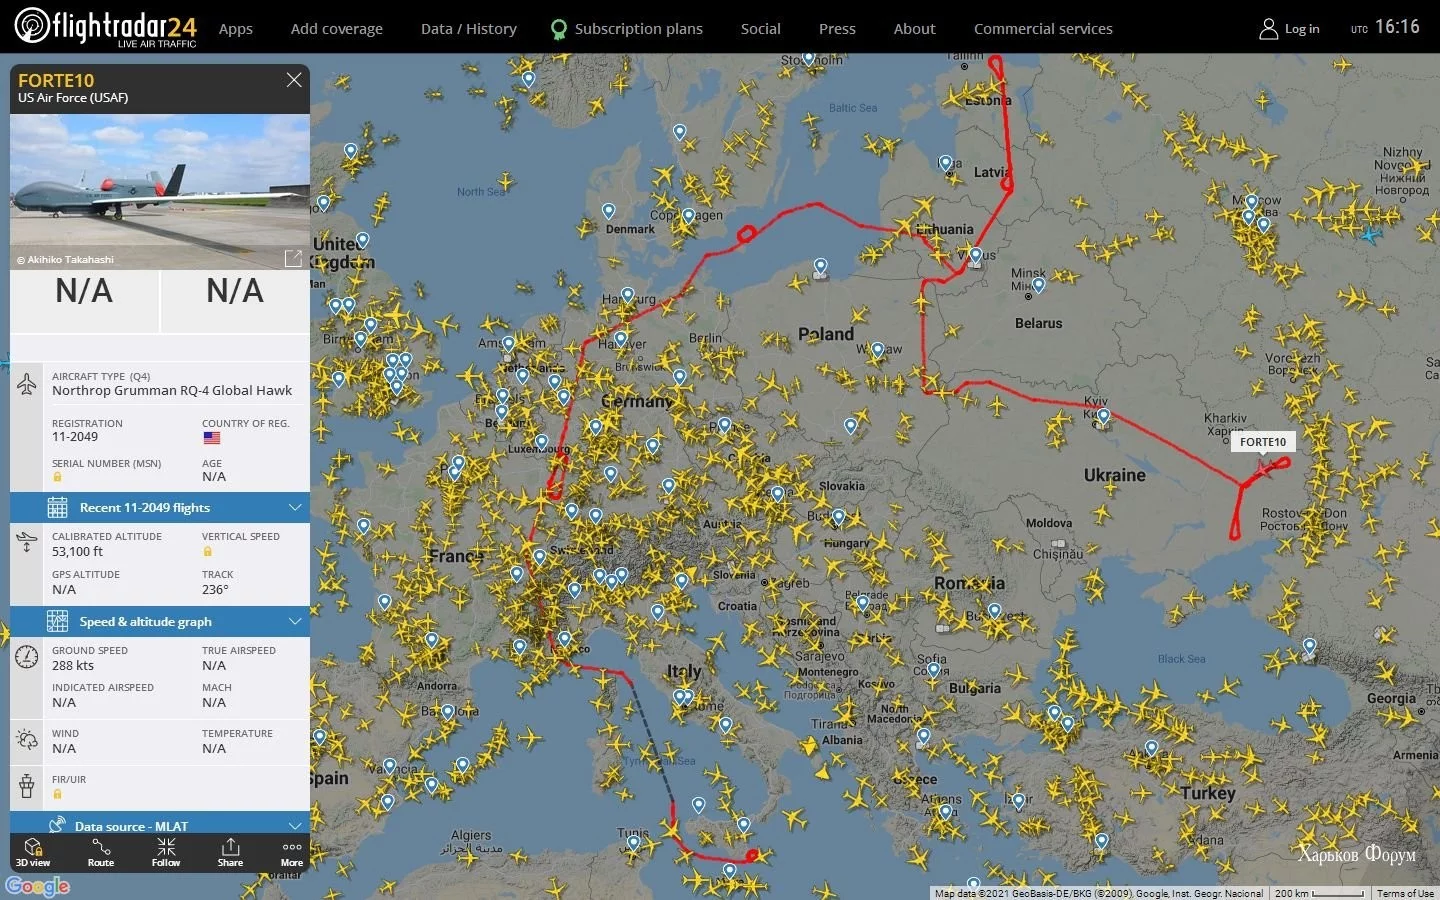The image size is (1440, 900).
Task: Open the Apps menu
Action: (236, 29)
